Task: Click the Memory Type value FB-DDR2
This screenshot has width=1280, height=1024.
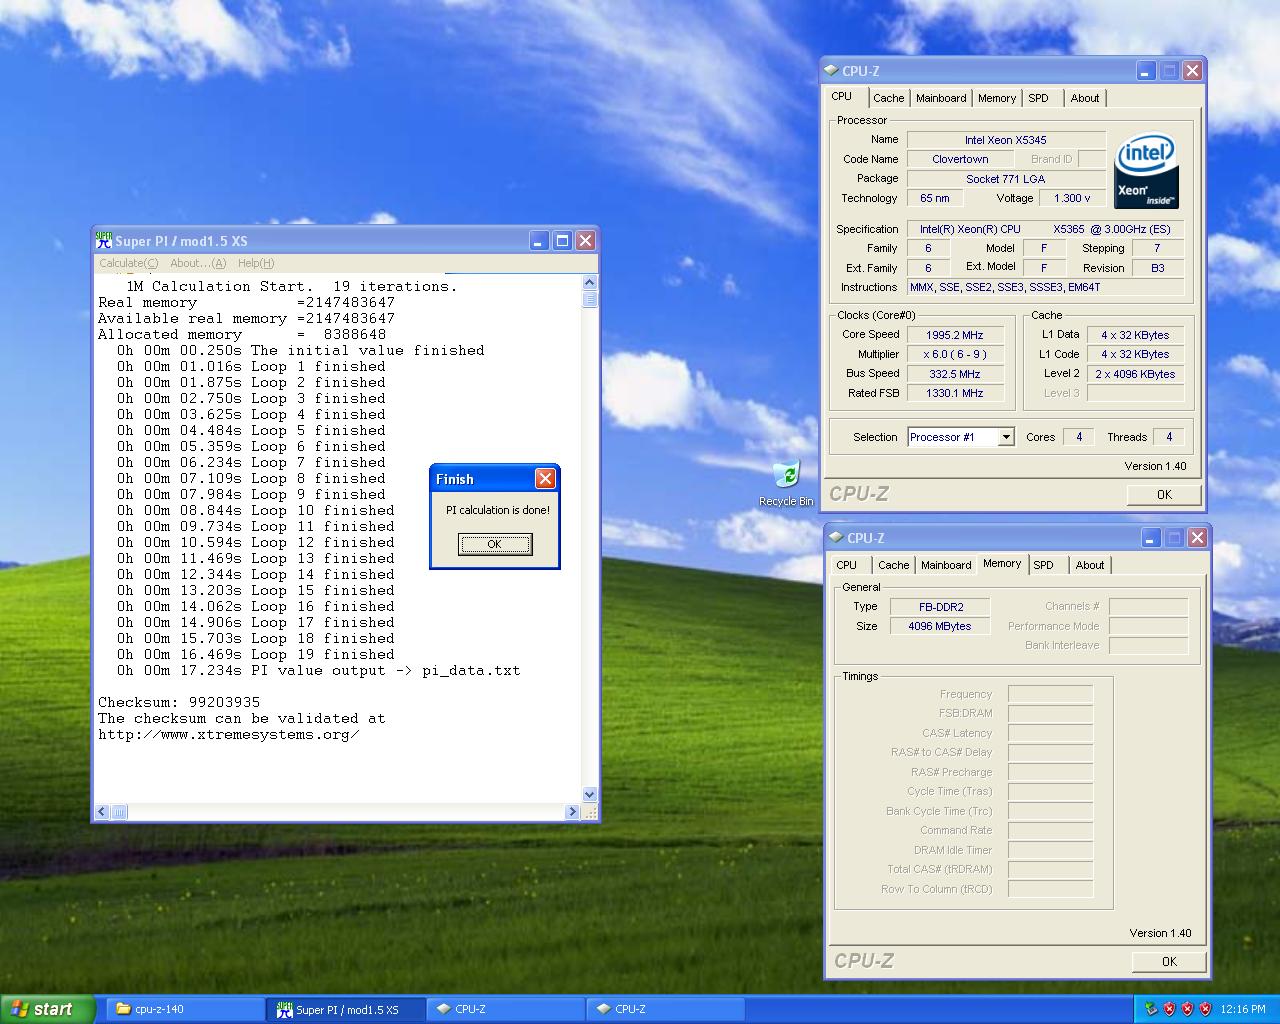Action: pos(940,607)
